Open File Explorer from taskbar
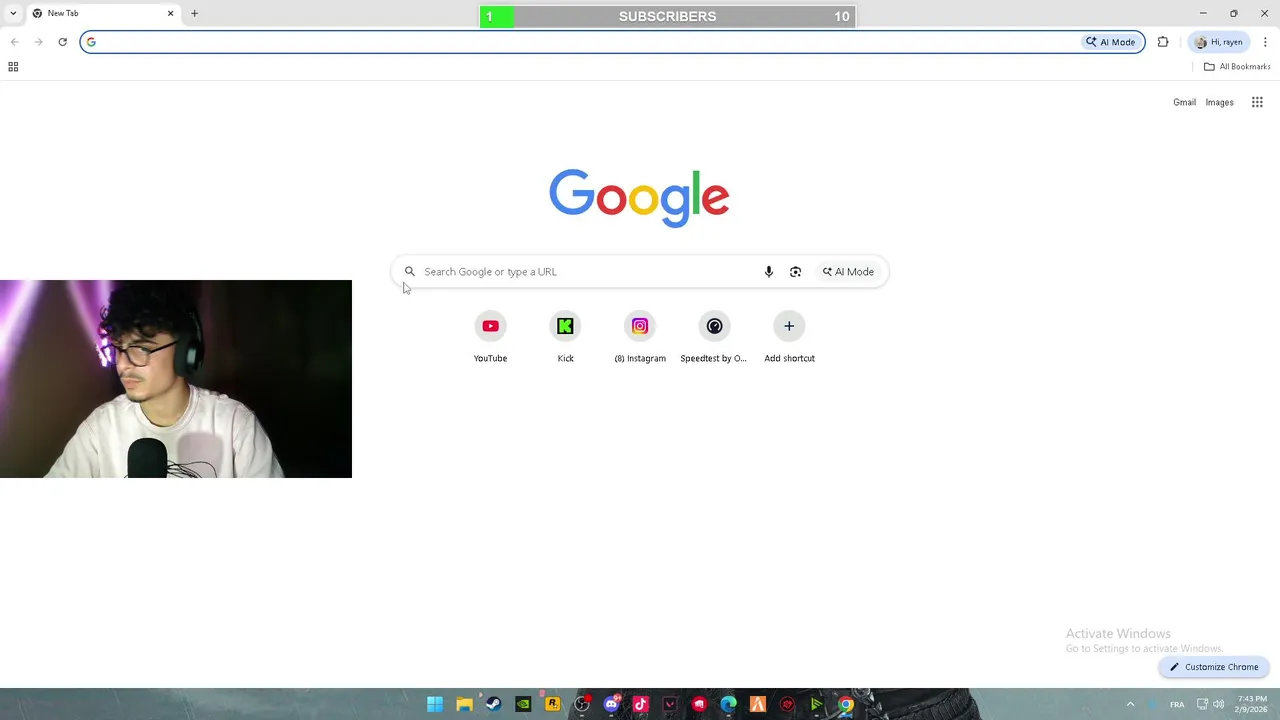Viewport: 1280px width, 720px height. 464,704
